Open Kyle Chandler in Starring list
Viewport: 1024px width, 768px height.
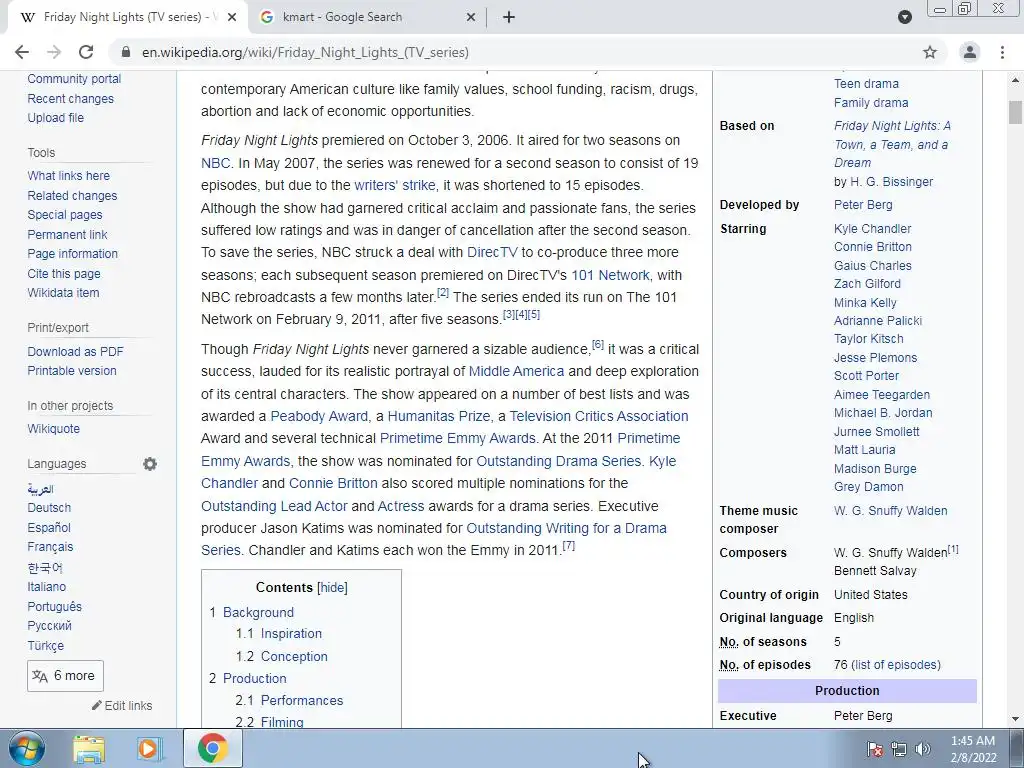[x=872, y=229]
